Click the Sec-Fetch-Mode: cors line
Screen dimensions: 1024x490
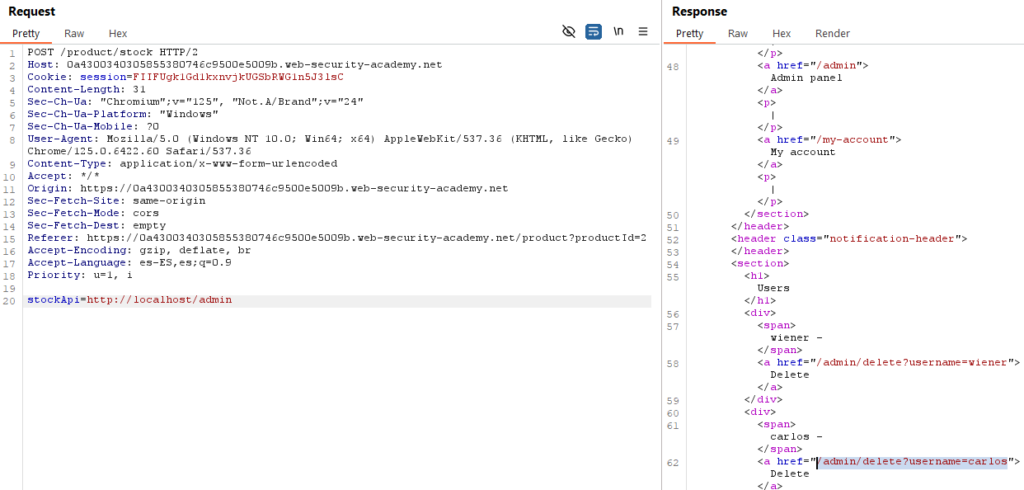coord(93,214)
